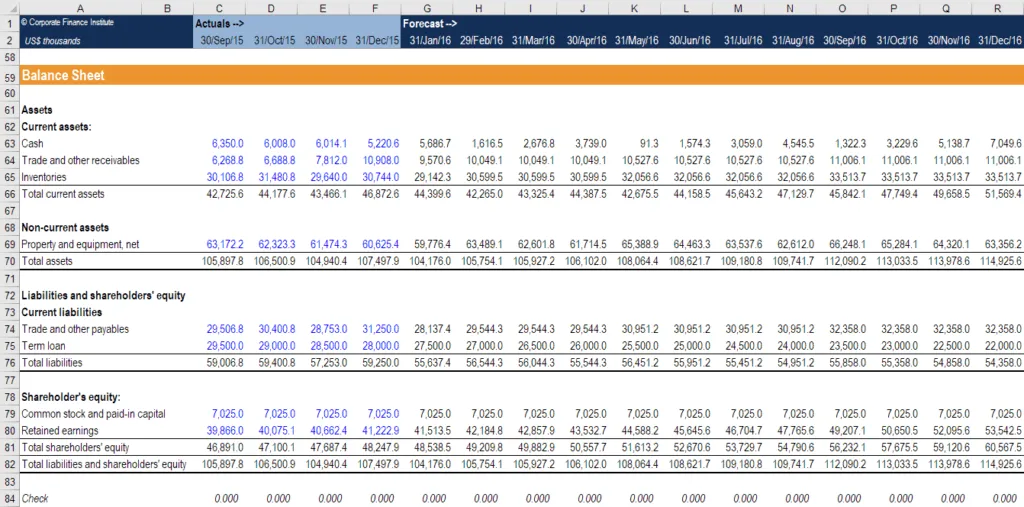Click the row 70 header number

pyautogui.click(x=9, y=261)
